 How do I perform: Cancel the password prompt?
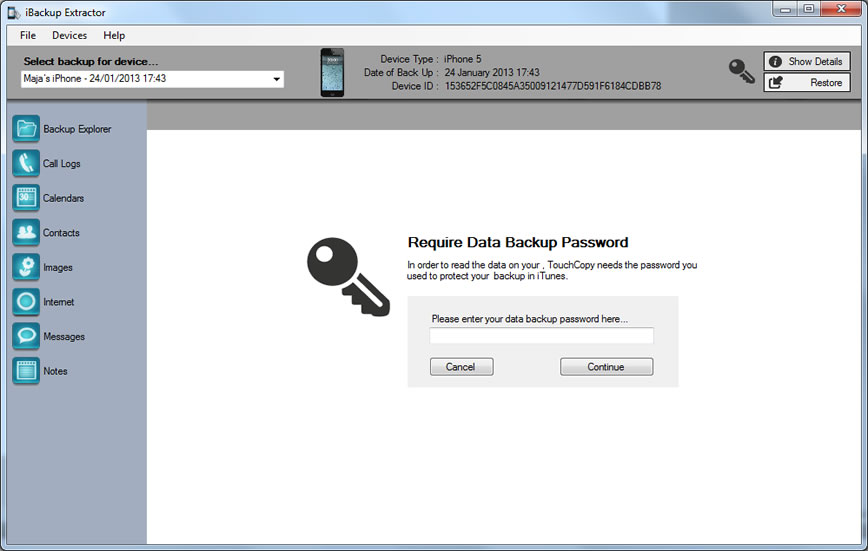coord(461,367)
